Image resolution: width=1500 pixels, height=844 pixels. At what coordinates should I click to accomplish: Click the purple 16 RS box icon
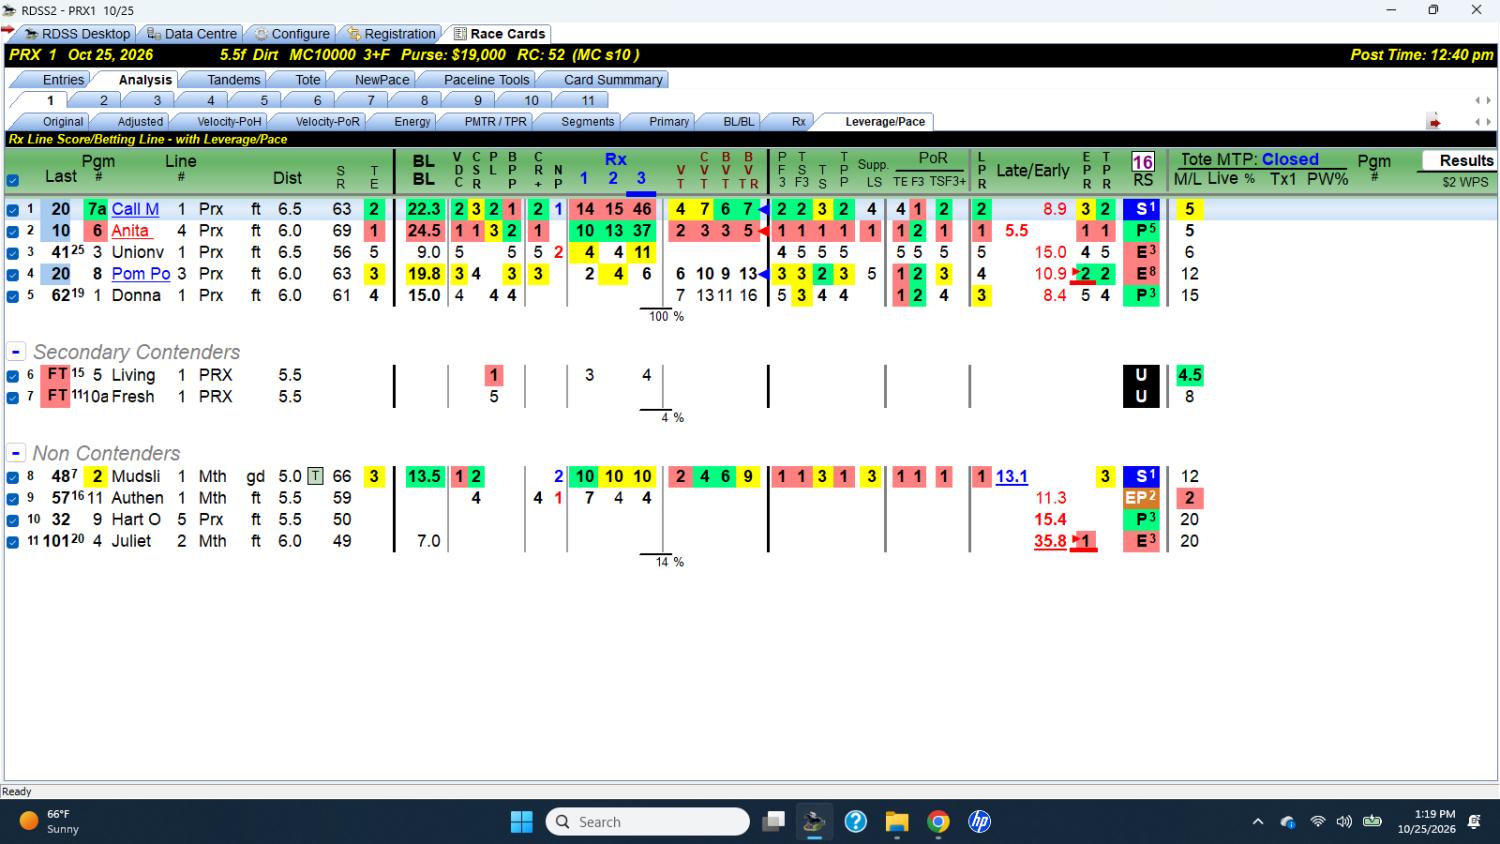pos(1142,161)
